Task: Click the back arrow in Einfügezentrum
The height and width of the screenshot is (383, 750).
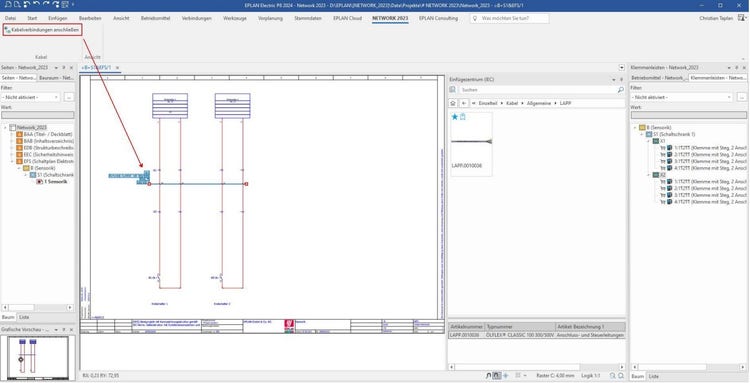Action: coord(464,103)
